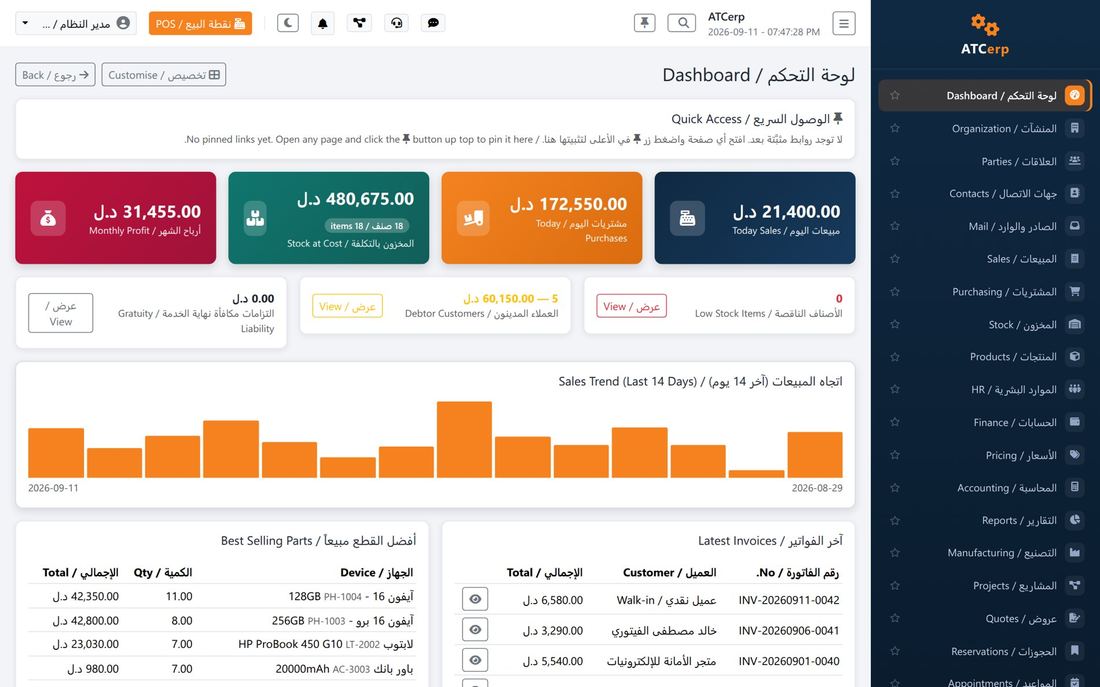This screenshot has height=687, width=1100.
Task: Open the Today Sales card
Action: (x=755, y=218)
